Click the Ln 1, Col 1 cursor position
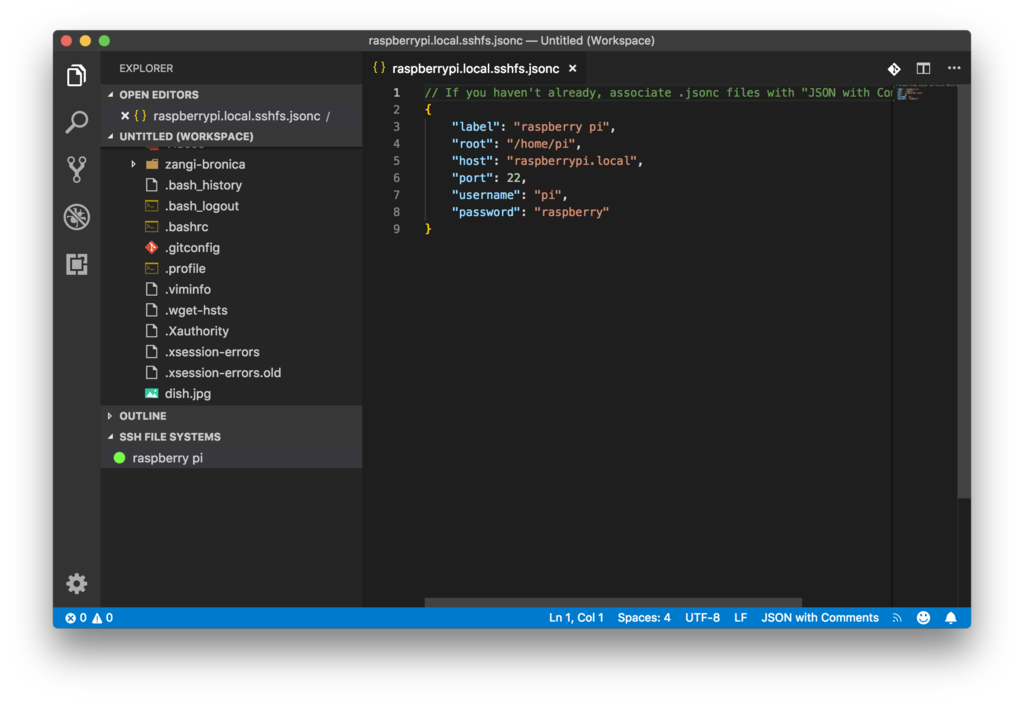The image size is (1024, 704). click(576, 618)
